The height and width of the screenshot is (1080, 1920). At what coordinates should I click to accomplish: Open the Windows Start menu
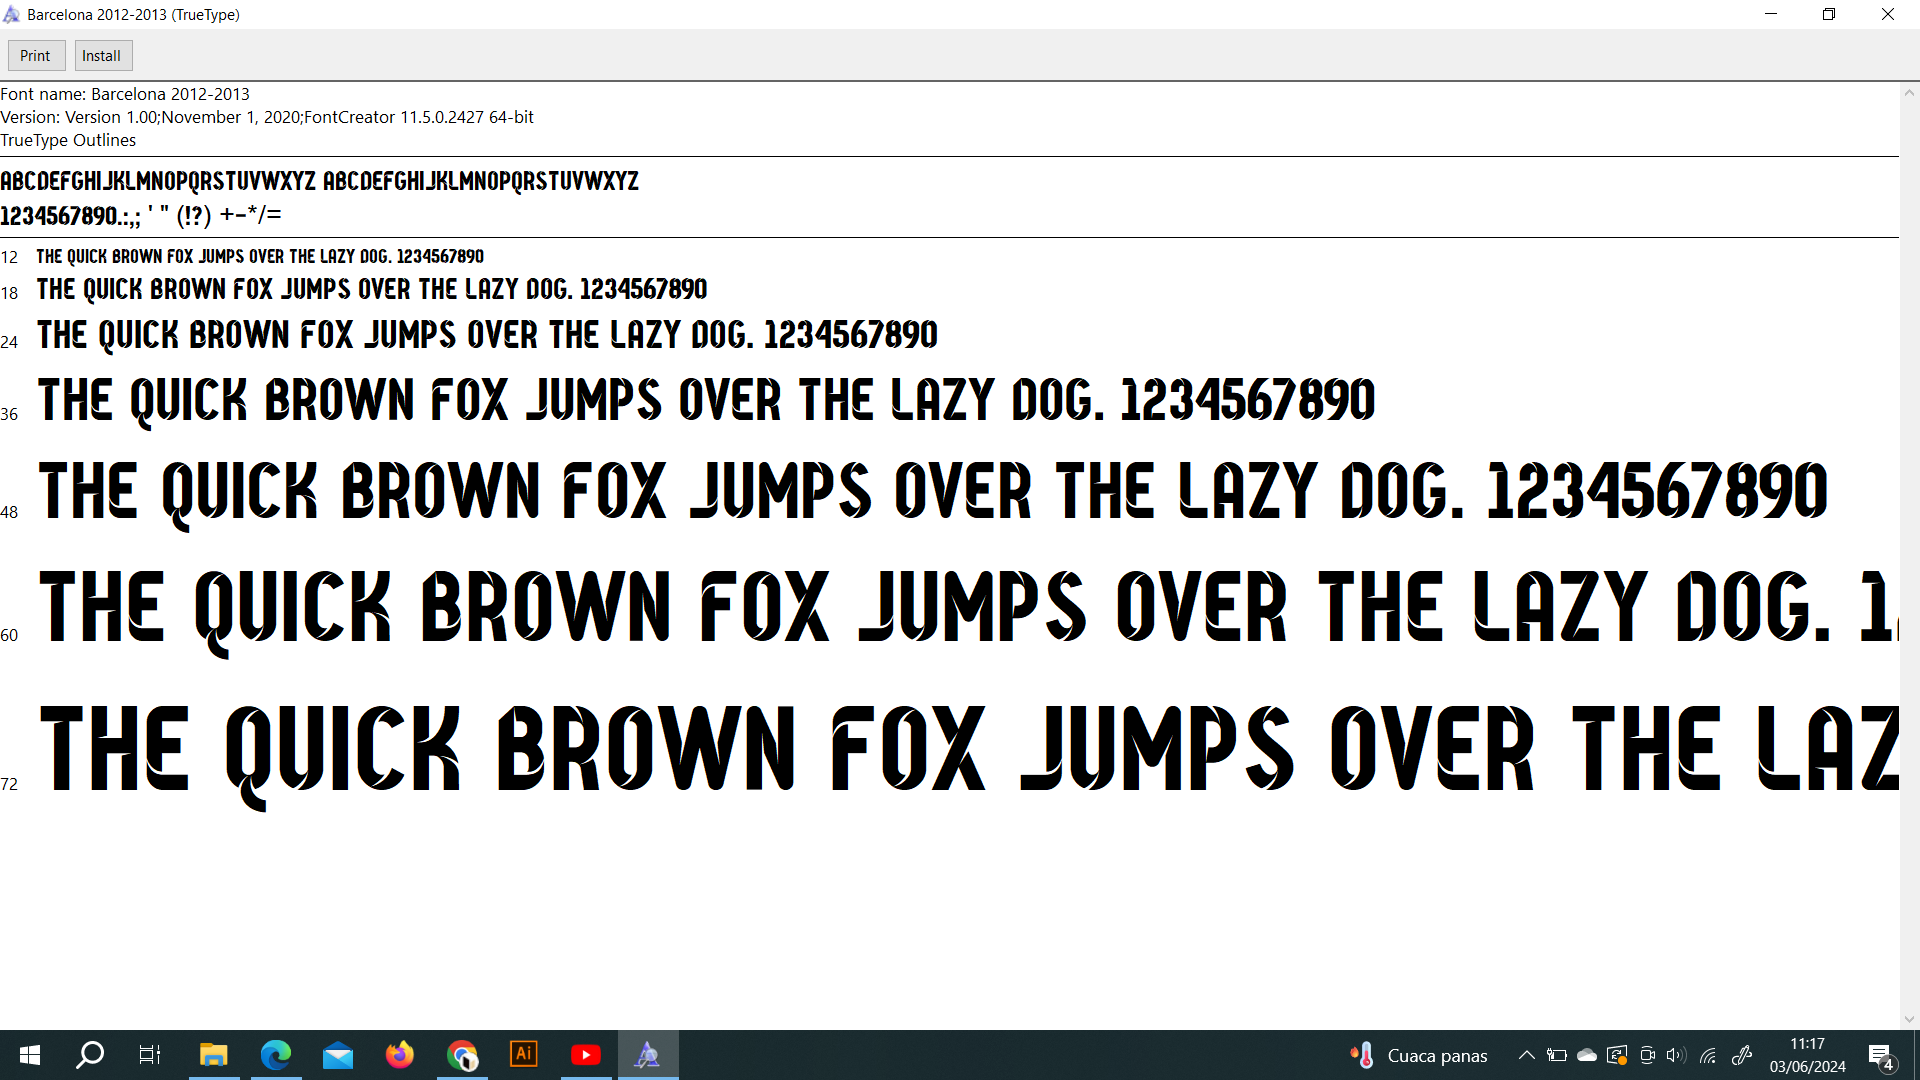30,1055
